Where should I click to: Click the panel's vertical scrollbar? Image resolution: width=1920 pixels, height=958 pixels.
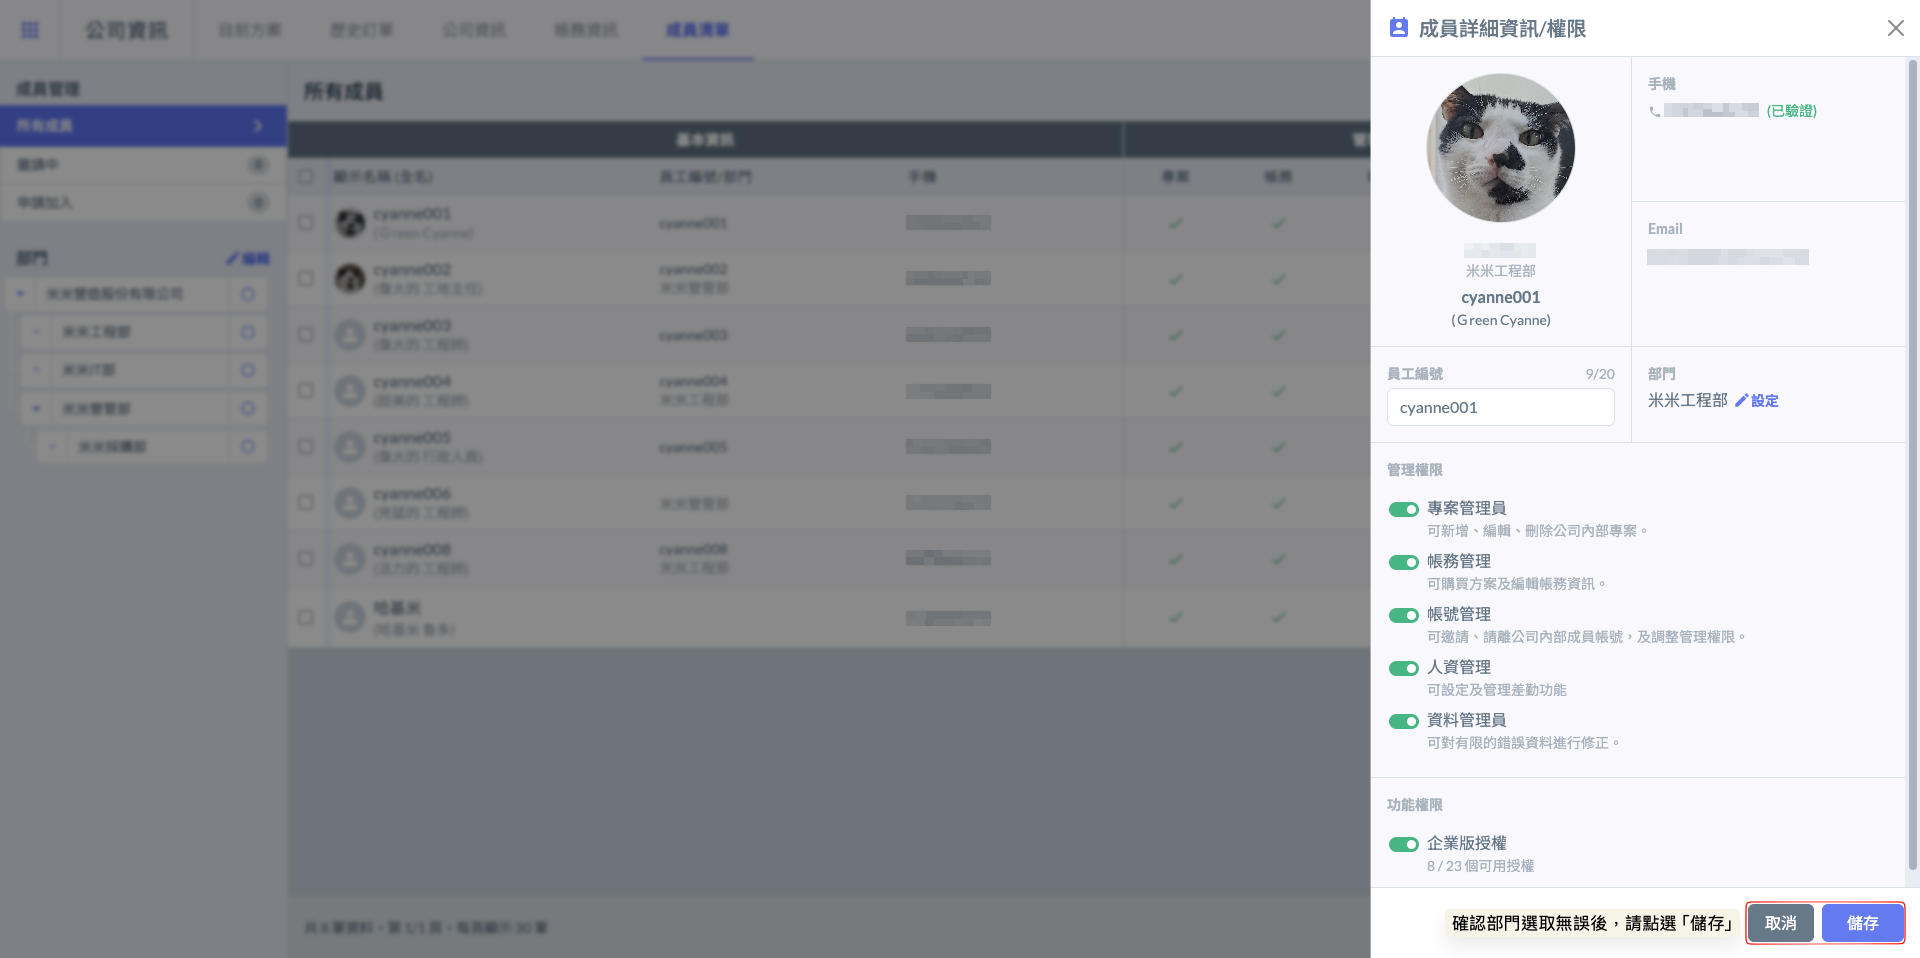[x=1912, y=400]
